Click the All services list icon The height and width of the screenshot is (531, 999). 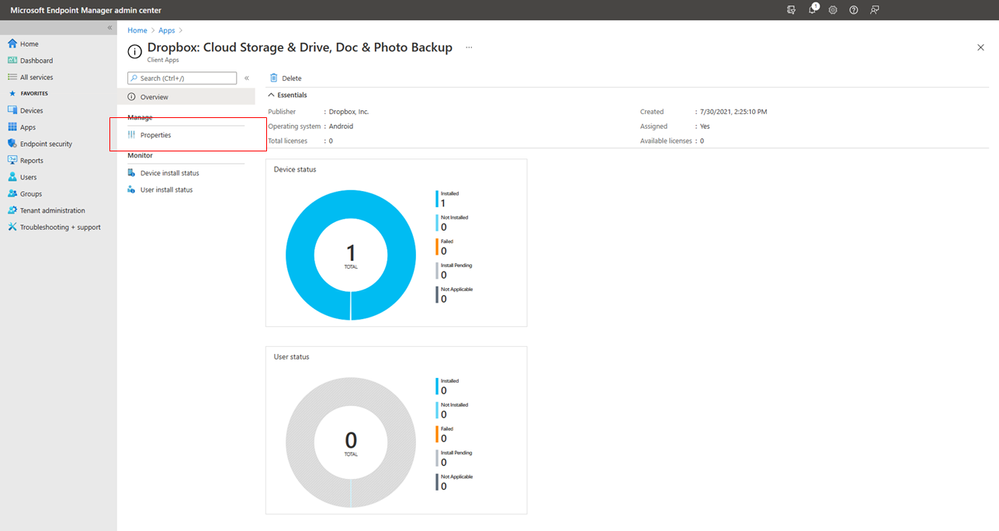coord(12,76)
